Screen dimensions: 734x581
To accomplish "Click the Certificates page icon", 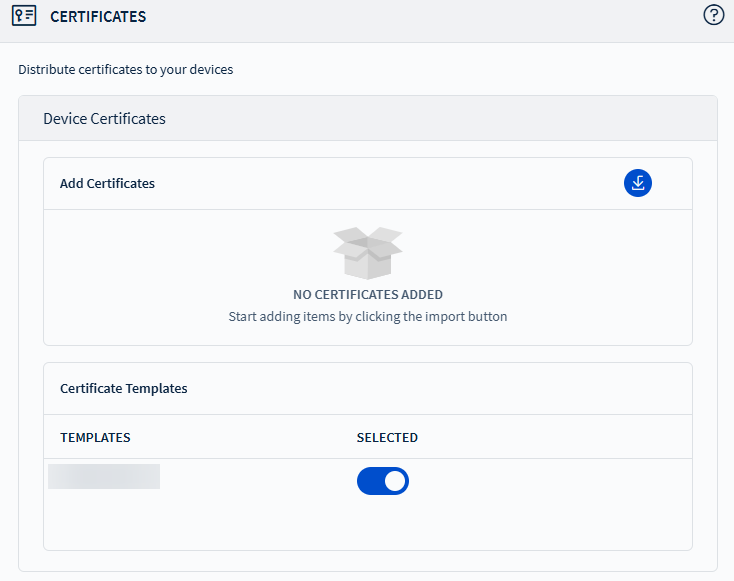I will pyautogui.click(x=24, y=16).
